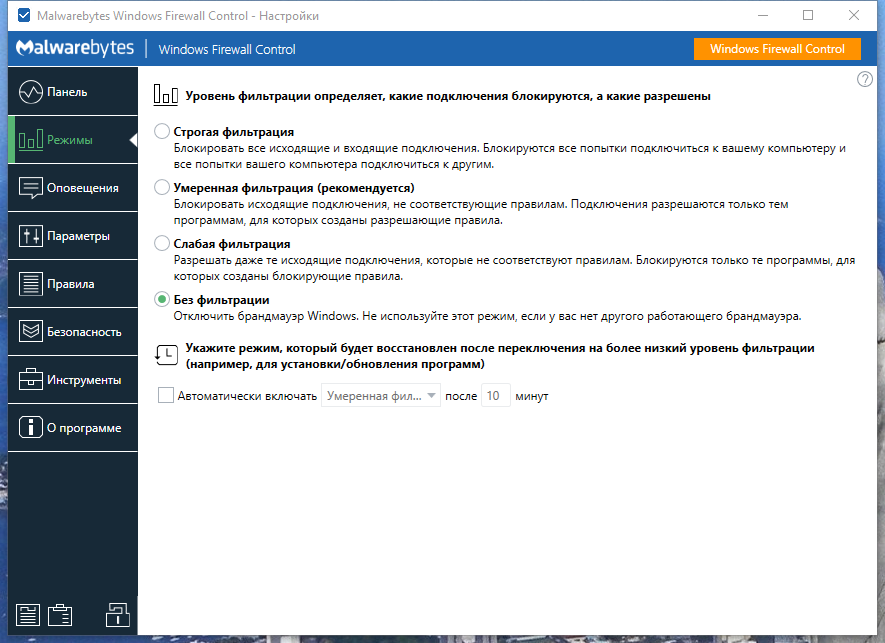Select the Без фильтрации radio button
The height and width of the screenshot is (643, 885).
[x=162, y=299]
